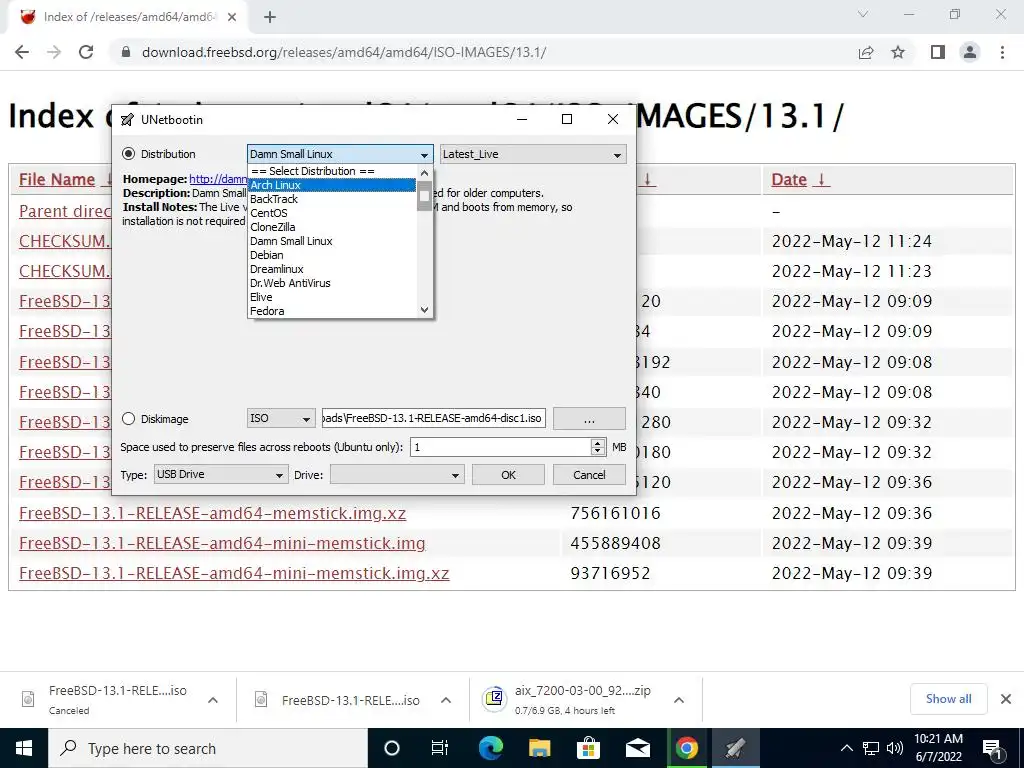
Task: Reload the FreeBSD download page
Action: (x=86, y=52)
